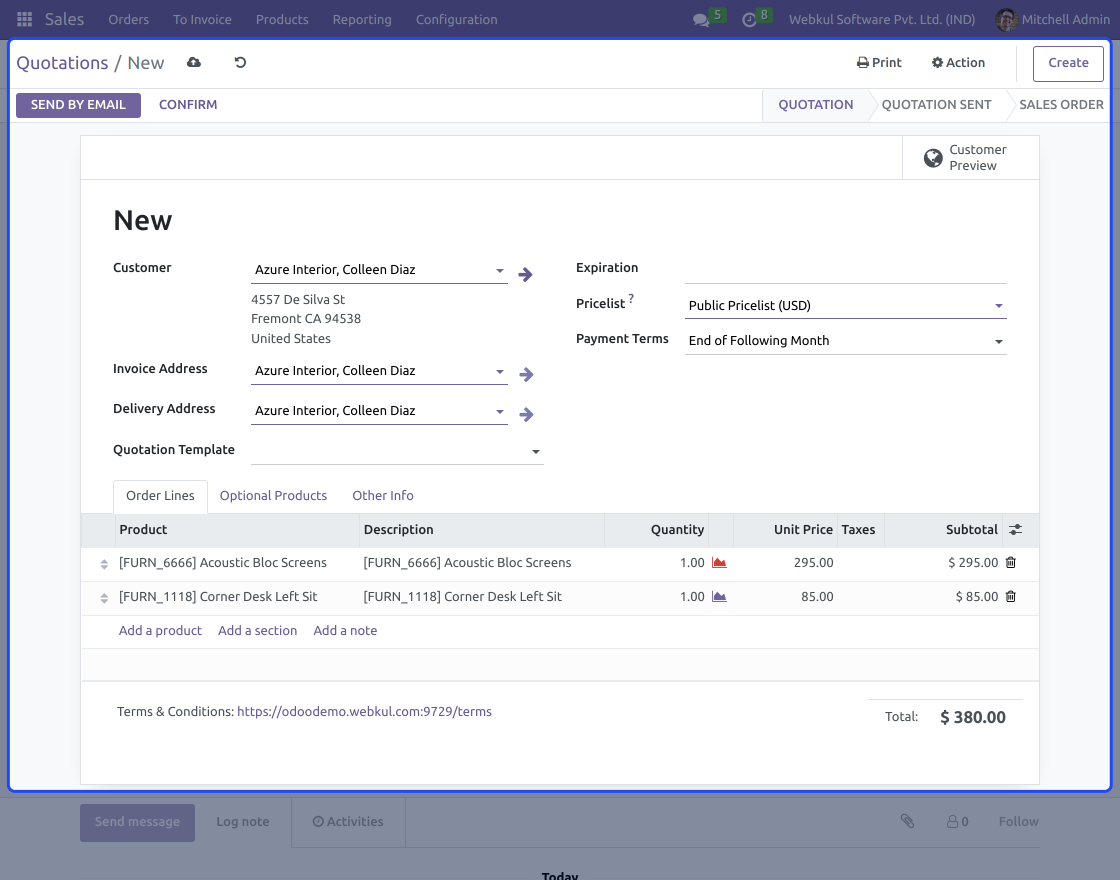Click the attachment paperclip icon
Viewport: 1120px width, 880px height.
[907, 821]
